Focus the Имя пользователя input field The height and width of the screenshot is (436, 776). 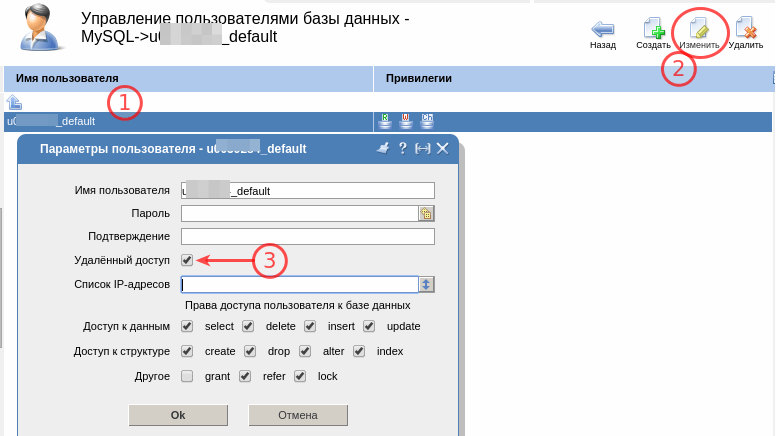click(x=308, y=191)
